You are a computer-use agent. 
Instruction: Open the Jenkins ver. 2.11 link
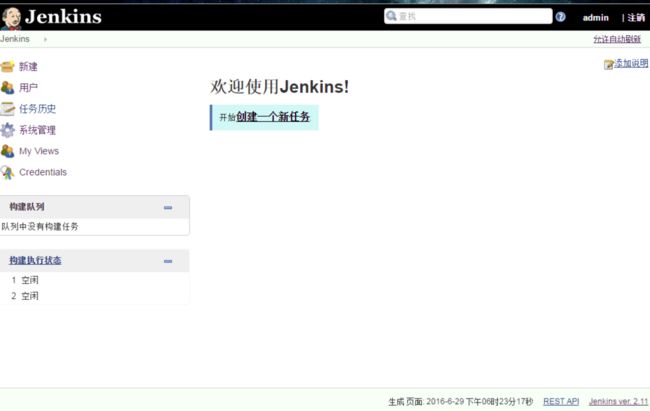pyautogui.click(x=618, y=401)
